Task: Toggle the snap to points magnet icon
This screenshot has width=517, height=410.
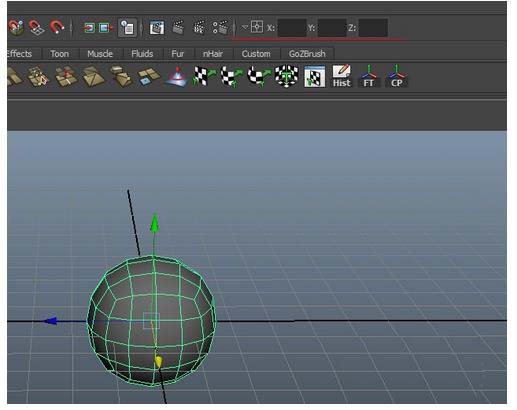Action: pos(15,28)
